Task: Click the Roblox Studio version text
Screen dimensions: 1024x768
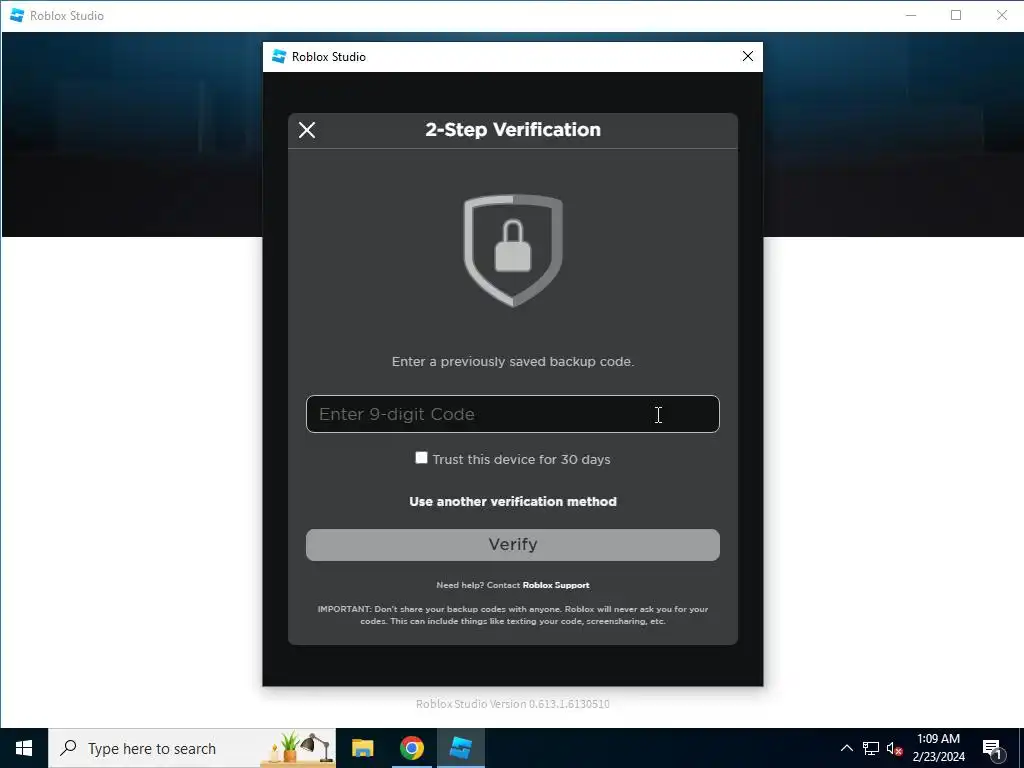Action: point(513,704)
